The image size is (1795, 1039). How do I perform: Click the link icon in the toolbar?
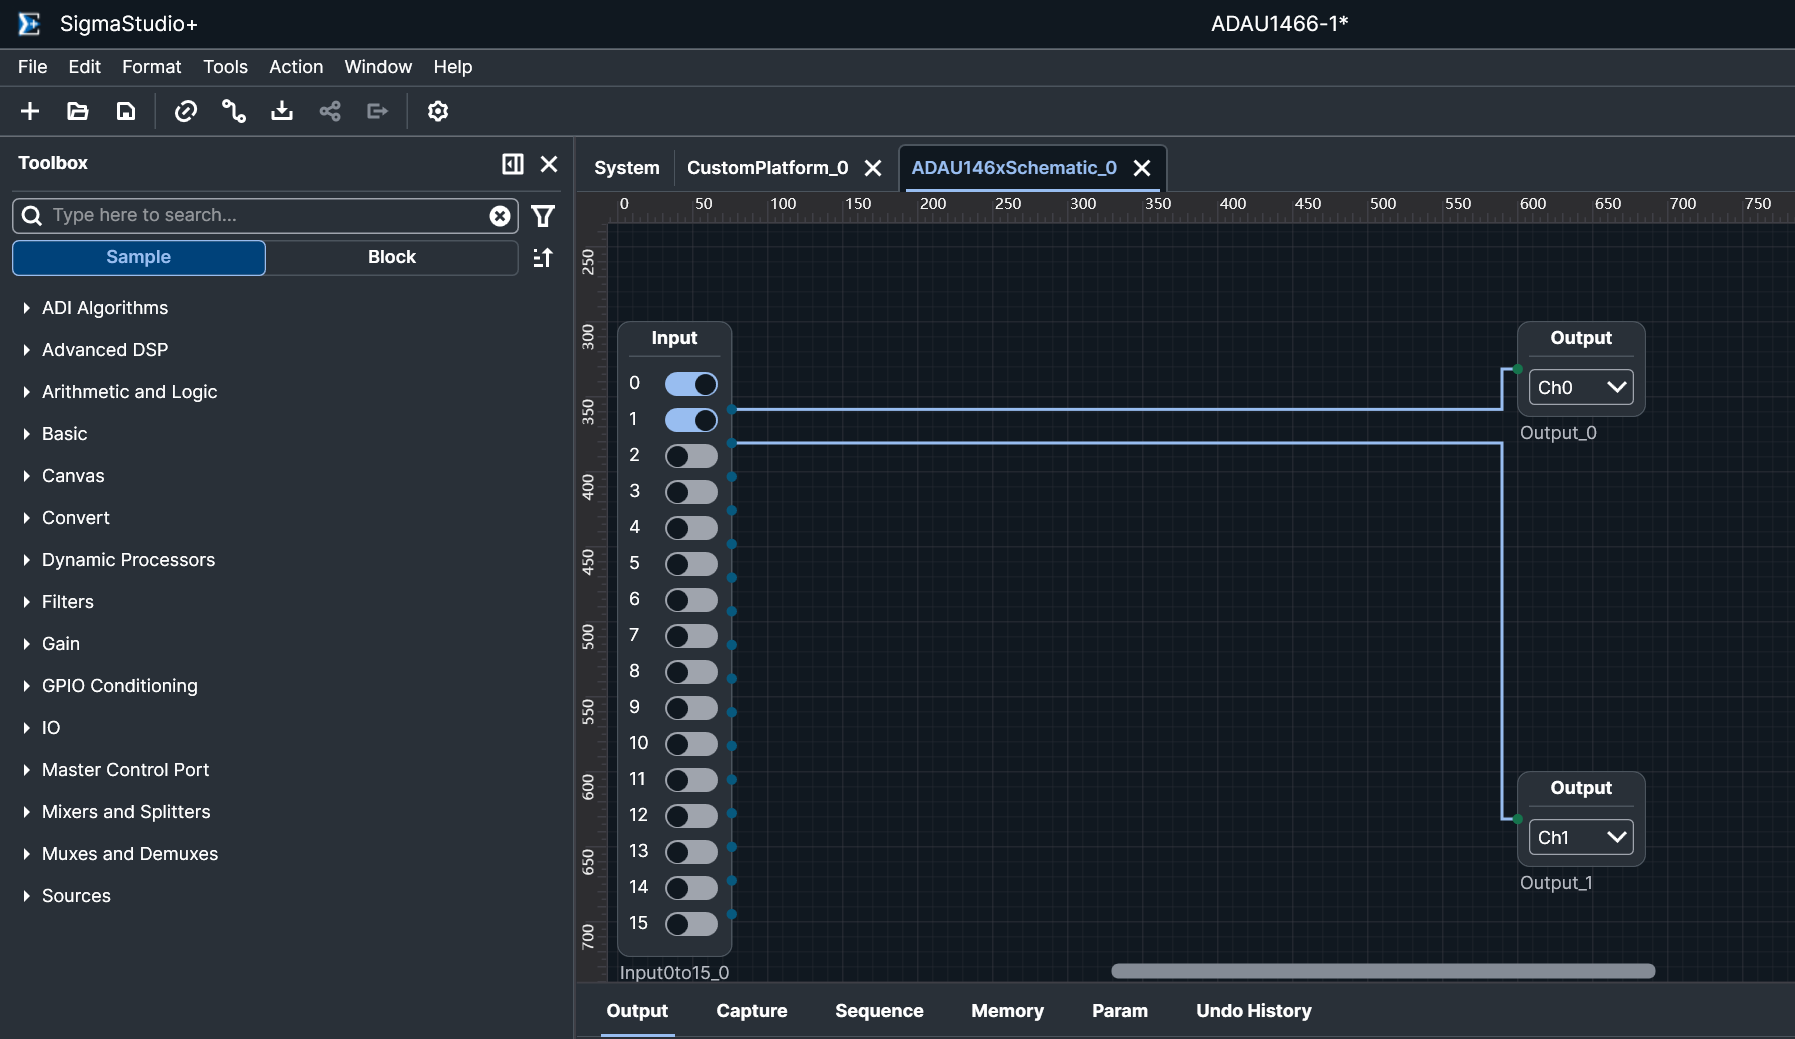tap(186, 111)
